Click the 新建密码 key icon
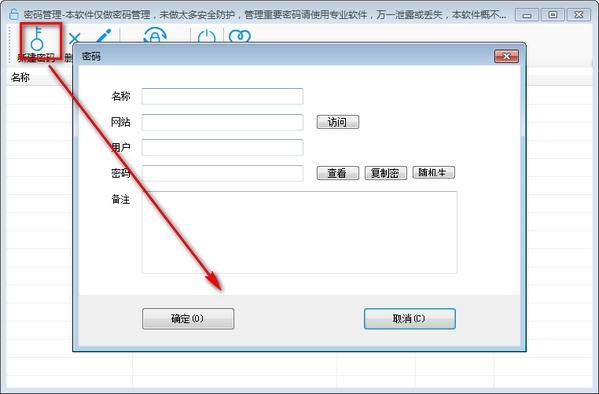The image size is (599, 394). [x=37, y=39]
